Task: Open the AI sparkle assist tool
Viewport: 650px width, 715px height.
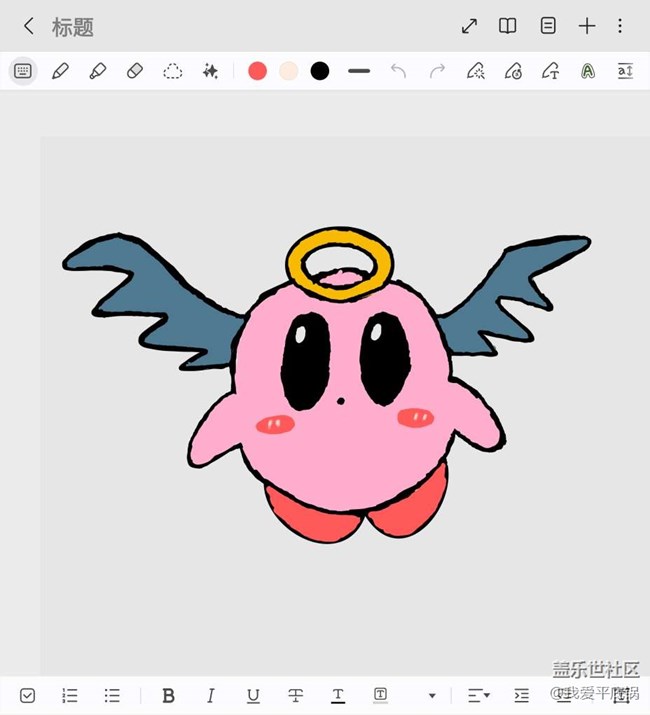Action: point(210,71)
